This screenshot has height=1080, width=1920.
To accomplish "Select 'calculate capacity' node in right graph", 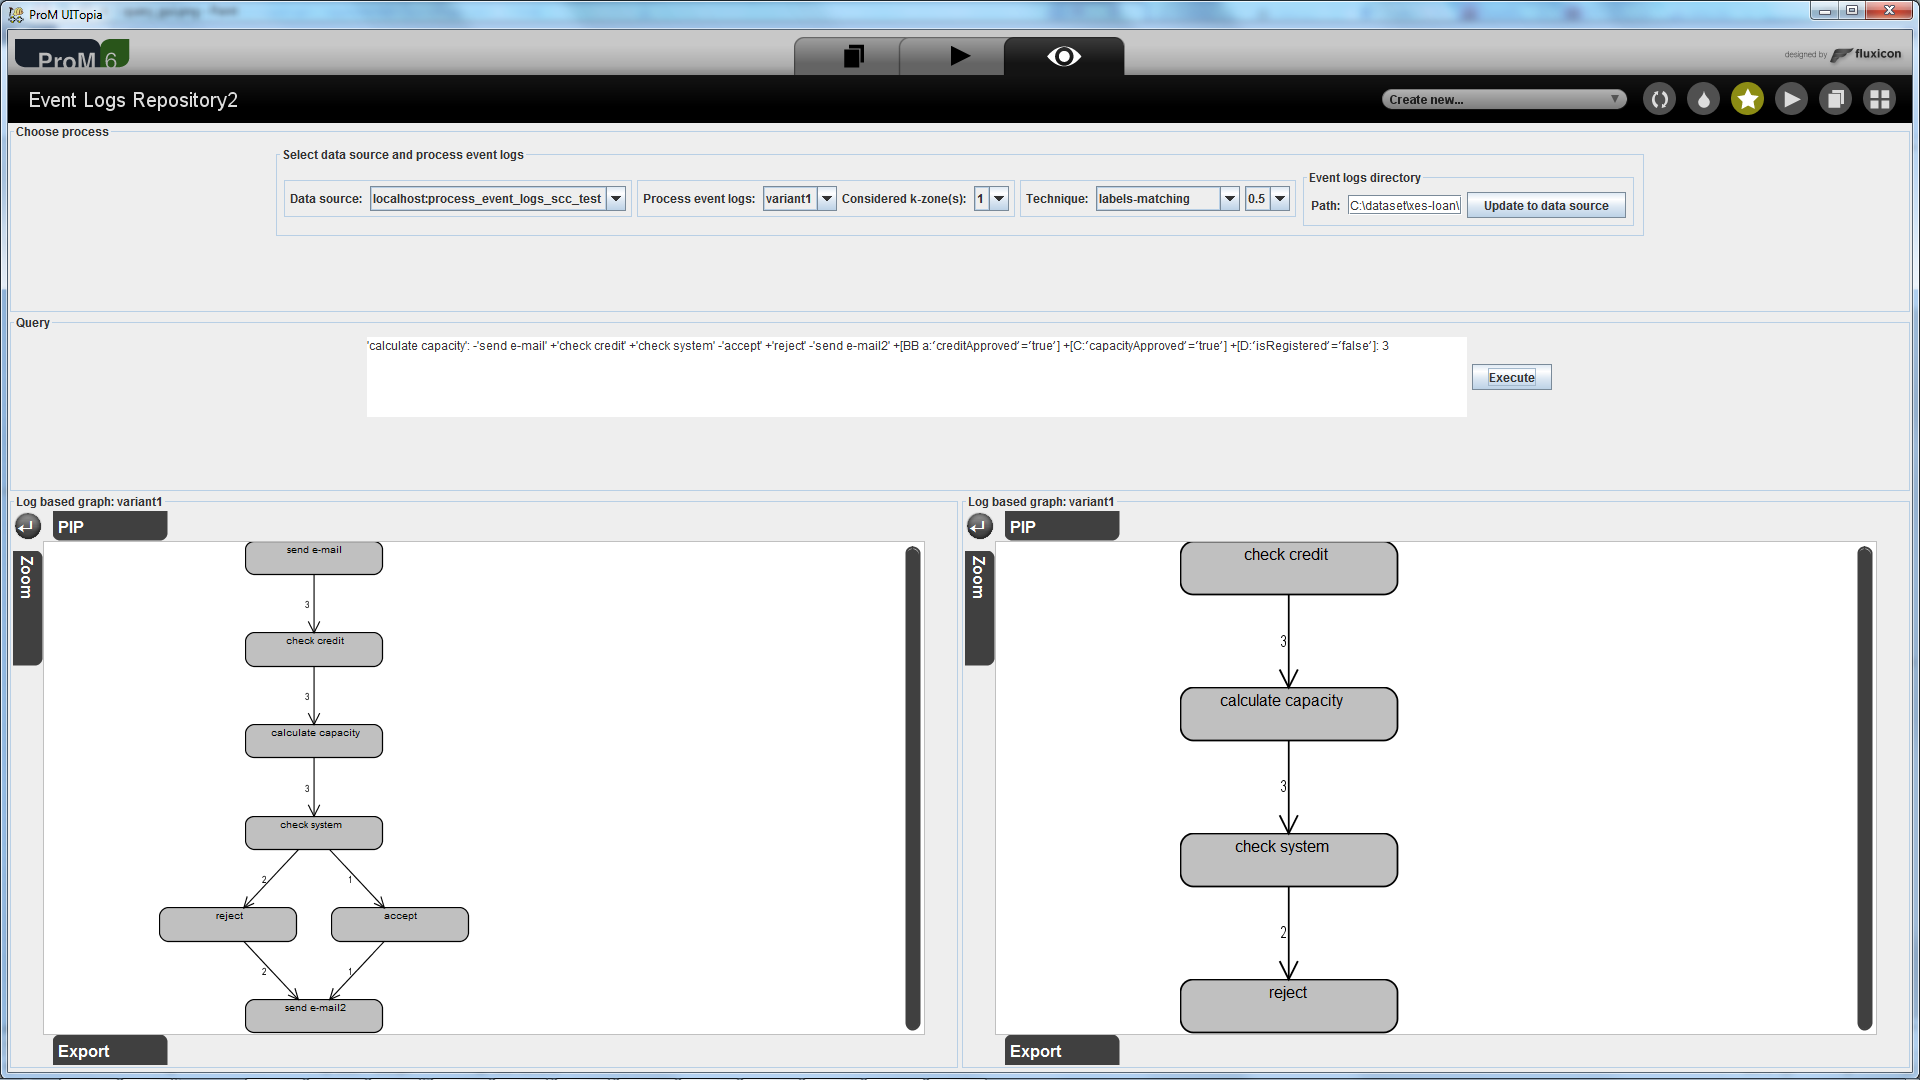I will [1288, 714].
